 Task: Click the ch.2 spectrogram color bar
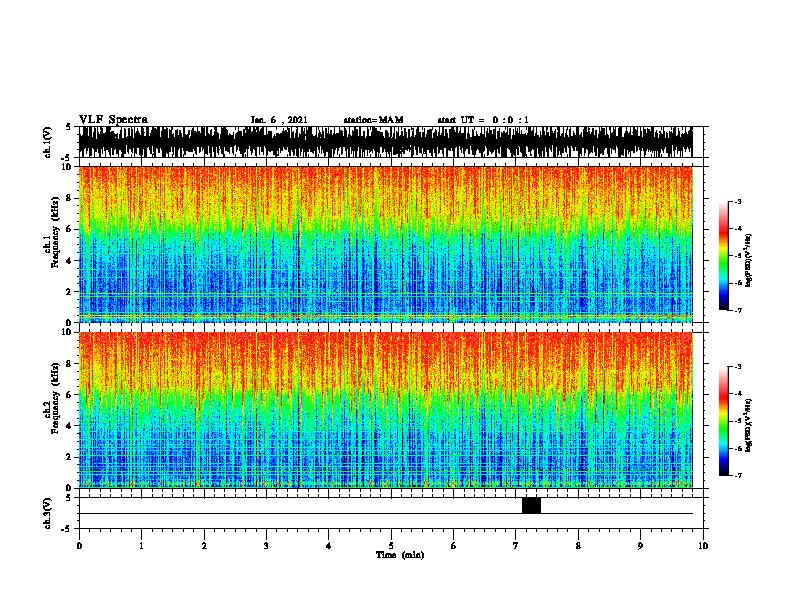coord(724,421)
